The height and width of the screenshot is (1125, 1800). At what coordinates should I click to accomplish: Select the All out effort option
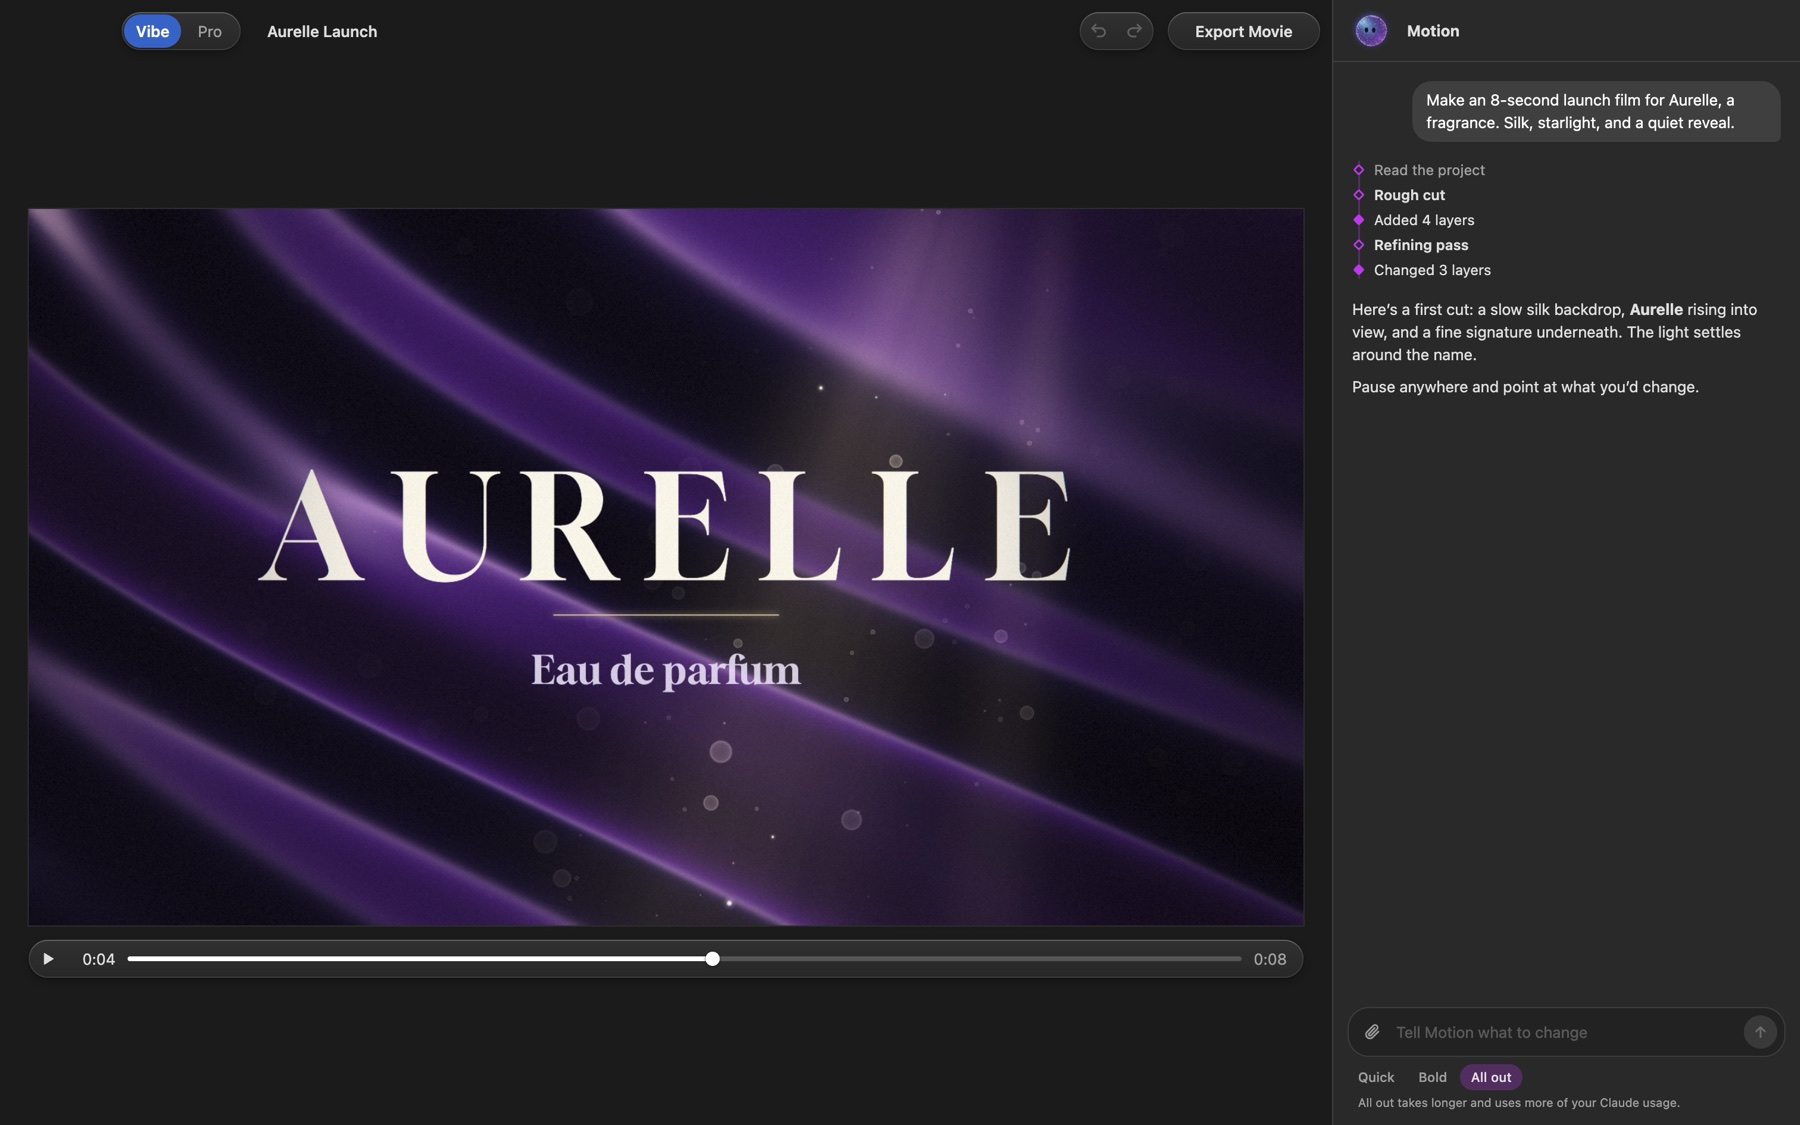[x=1490, y=1077]
